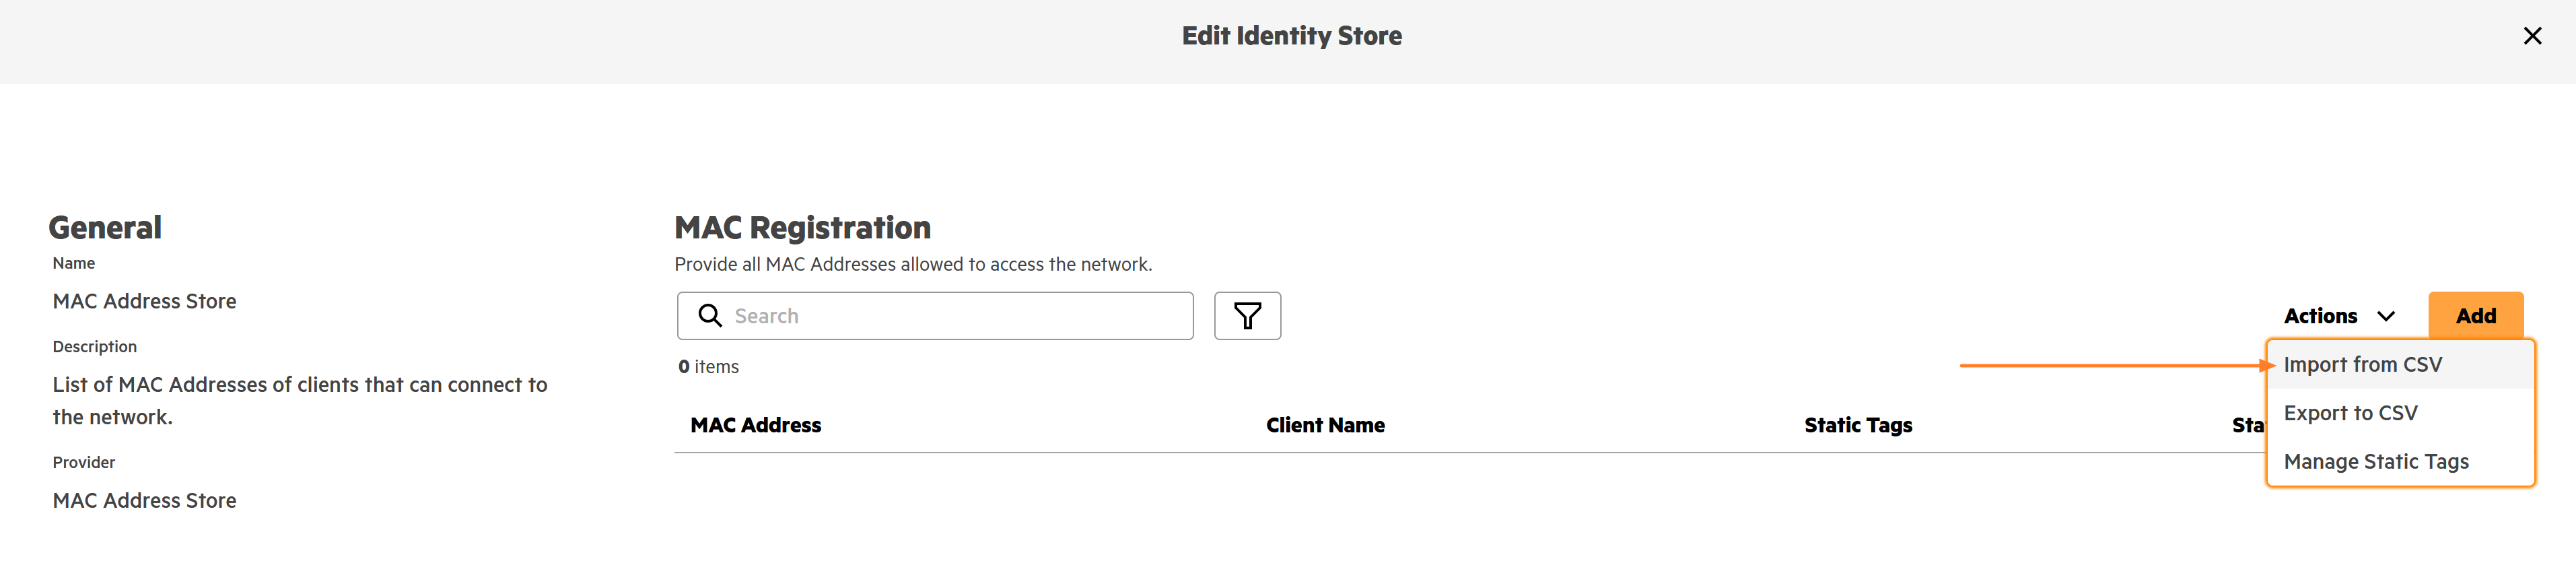Click the General section heading

(105, 228)
